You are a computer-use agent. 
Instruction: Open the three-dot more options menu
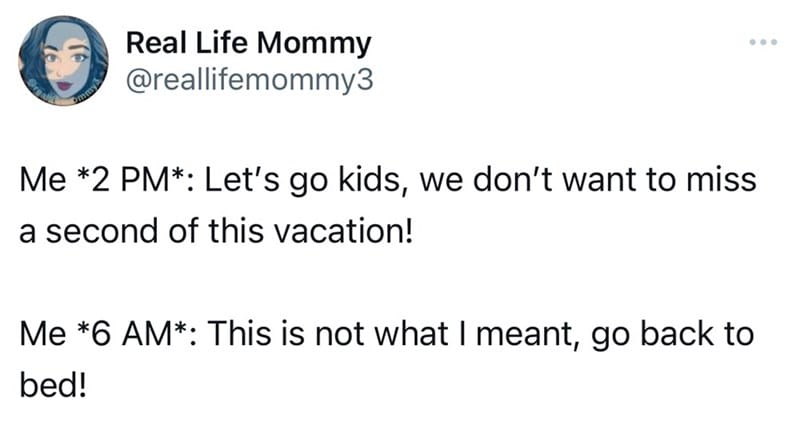tap(763, 42)
